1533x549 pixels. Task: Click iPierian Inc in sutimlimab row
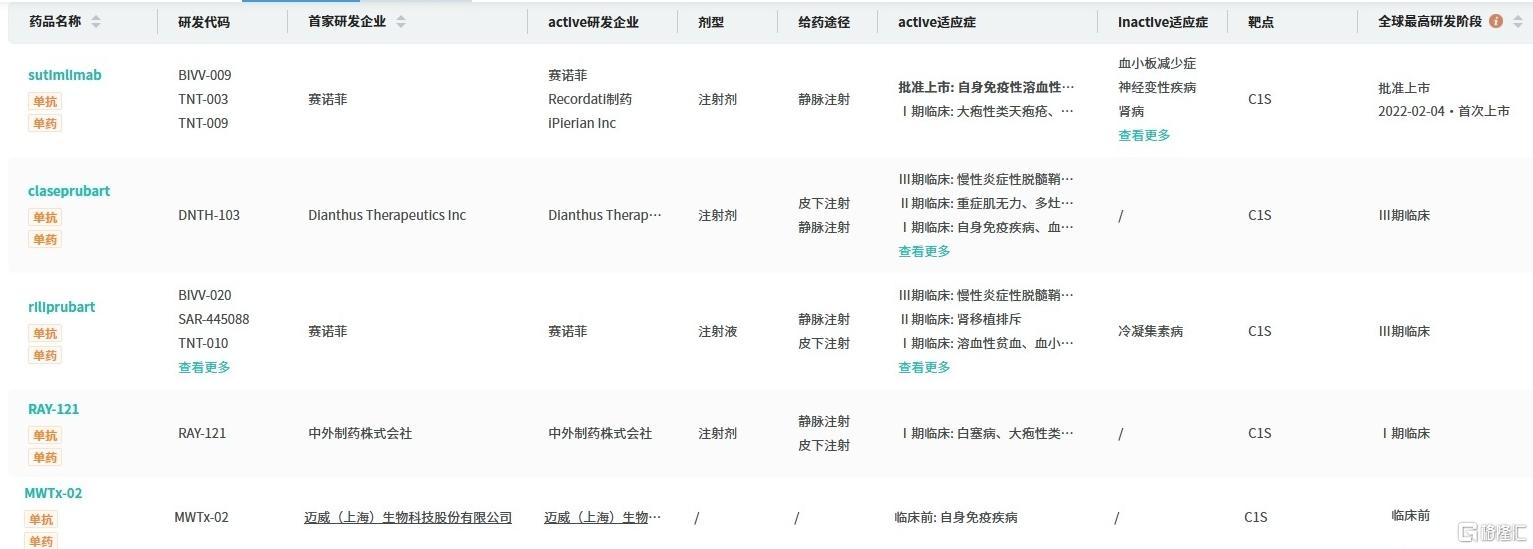pyautogui.click(x=582, y=123)
